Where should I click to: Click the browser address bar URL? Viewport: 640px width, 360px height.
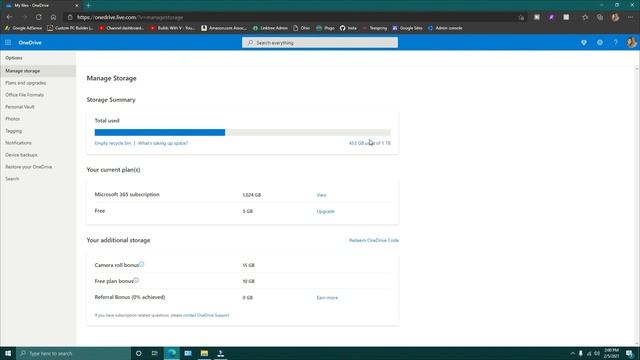coord(130,17)
